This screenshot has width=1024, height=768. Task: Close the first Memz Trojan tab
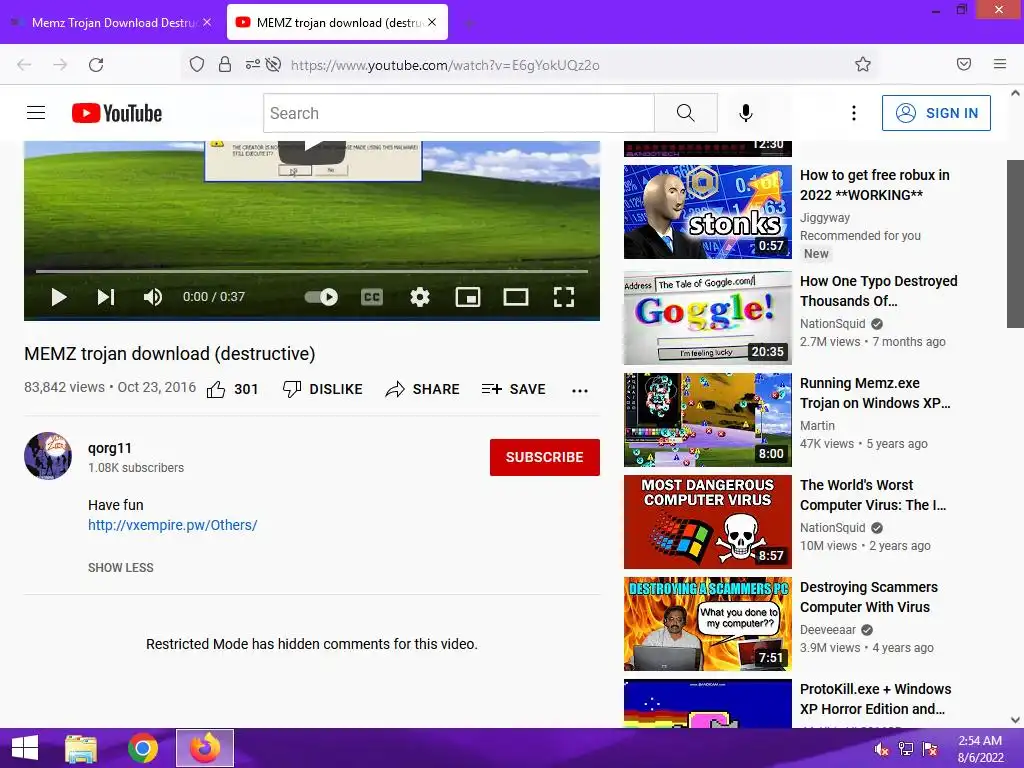(207, 22)
